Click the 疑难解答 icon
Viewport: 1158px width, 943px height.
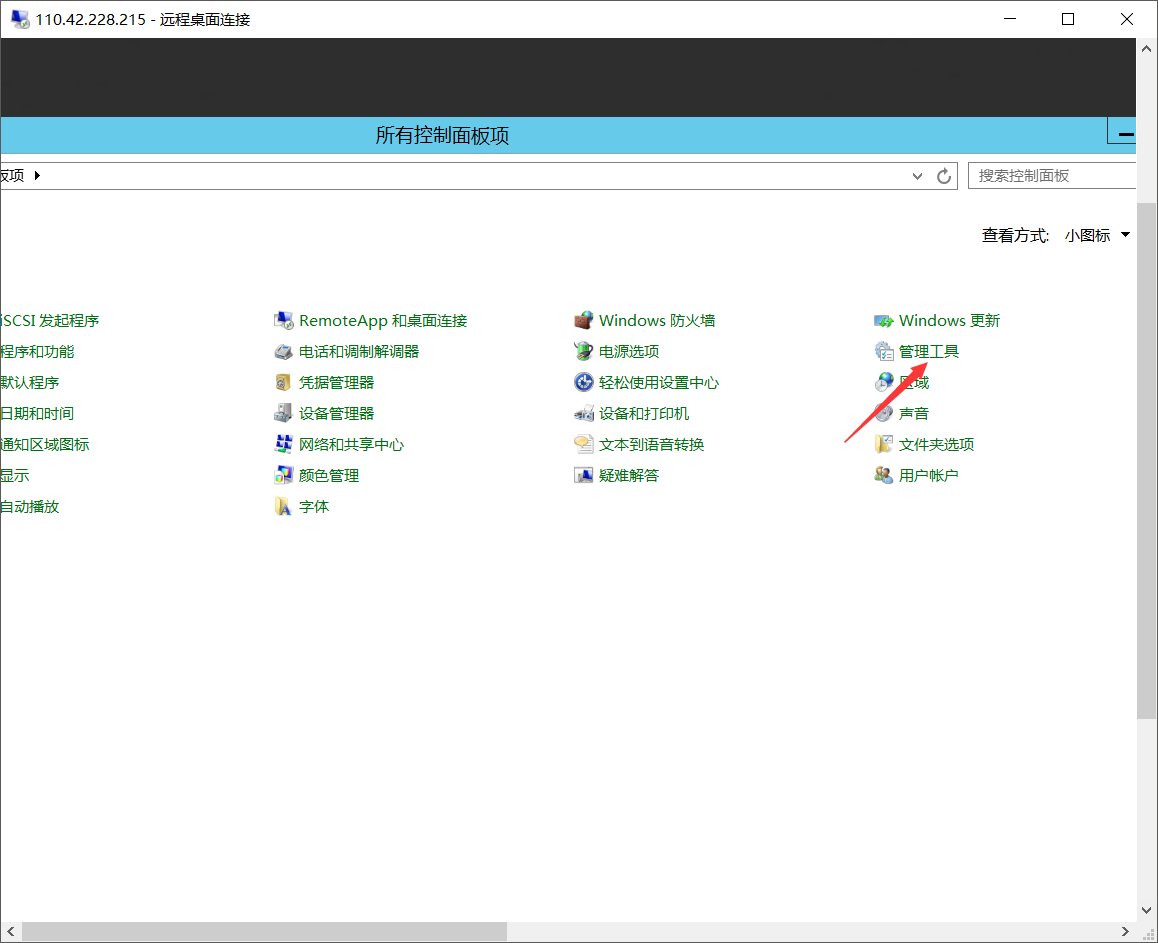(x=584, y=476)
